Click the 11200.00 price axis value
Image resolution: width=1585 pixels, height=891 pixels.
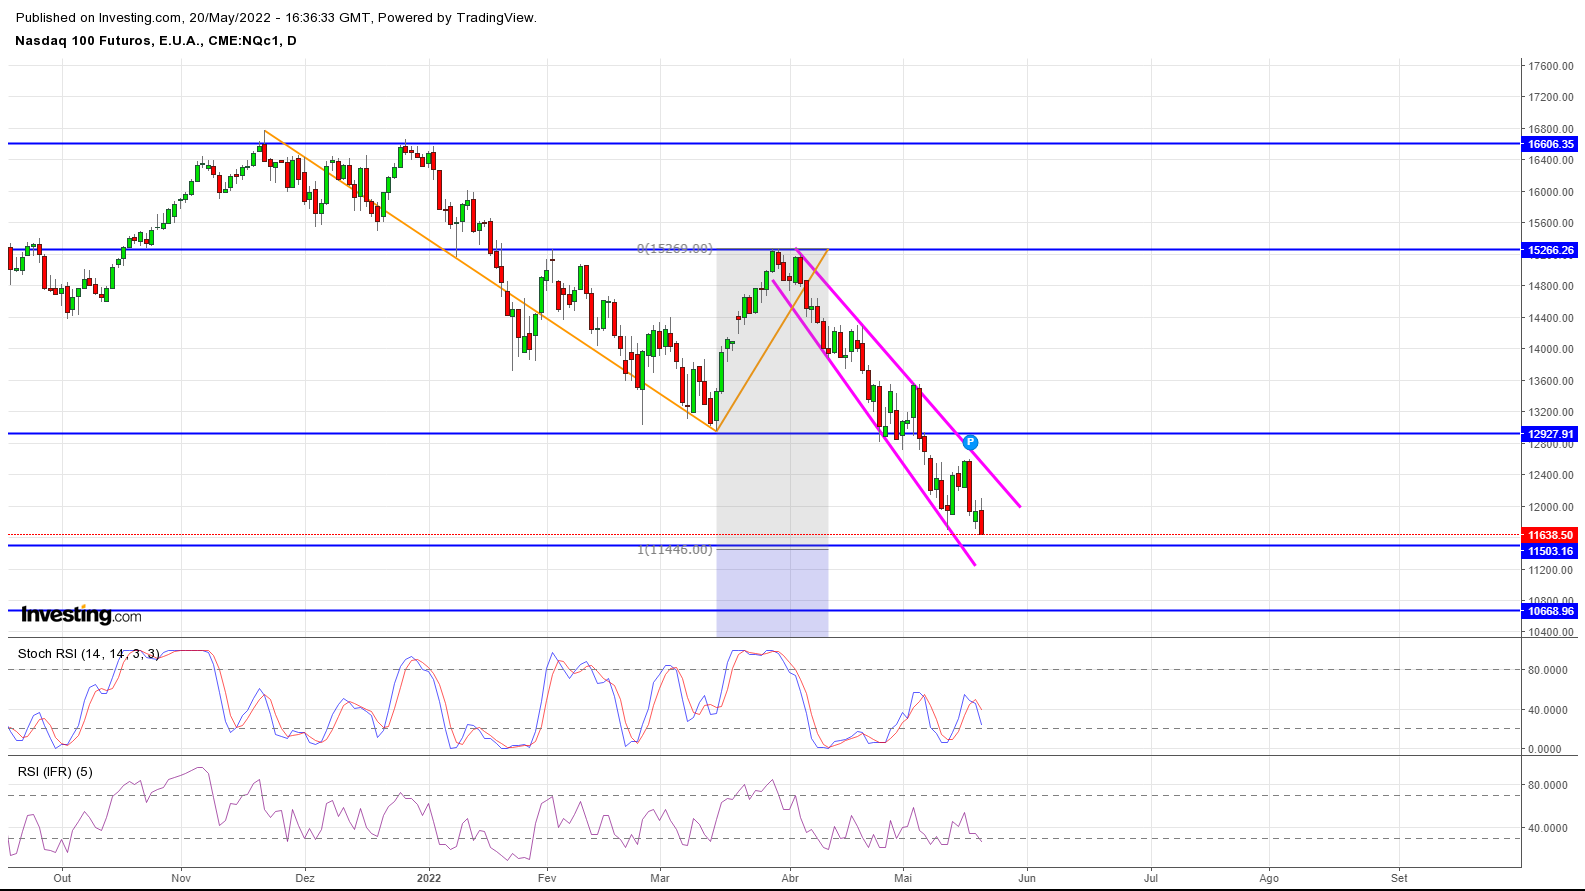1551,570
